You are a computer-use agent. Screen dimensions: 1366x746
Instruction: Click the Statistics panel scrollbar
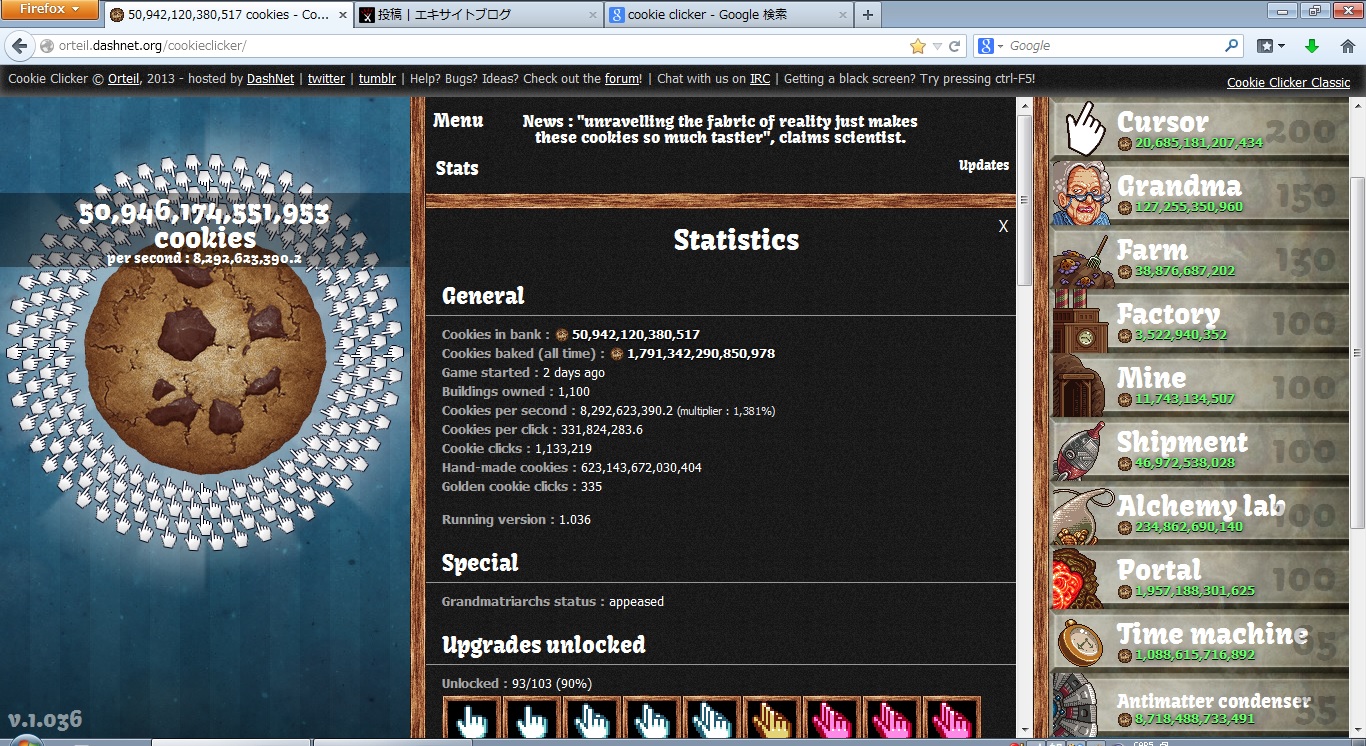point(1024,200)
